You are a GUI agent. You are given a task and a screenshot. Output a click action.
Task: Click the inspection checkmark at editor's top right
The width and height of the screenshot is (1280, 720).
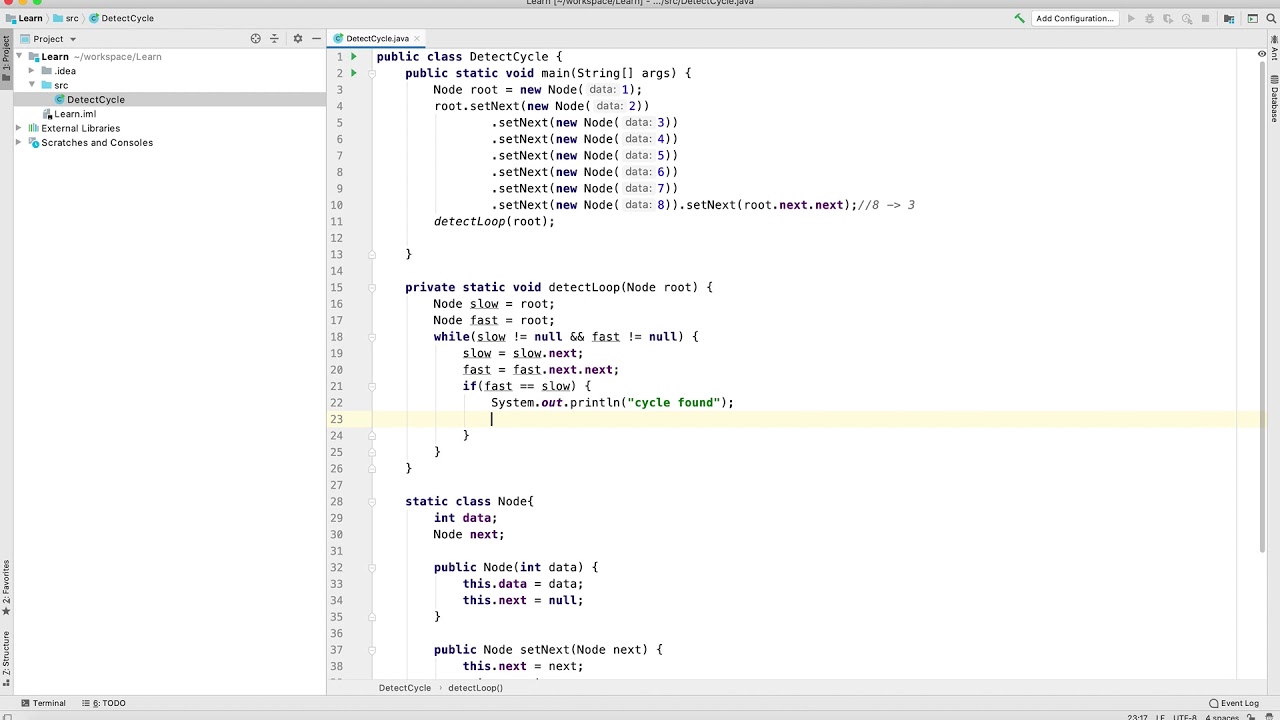[1262, 54]
